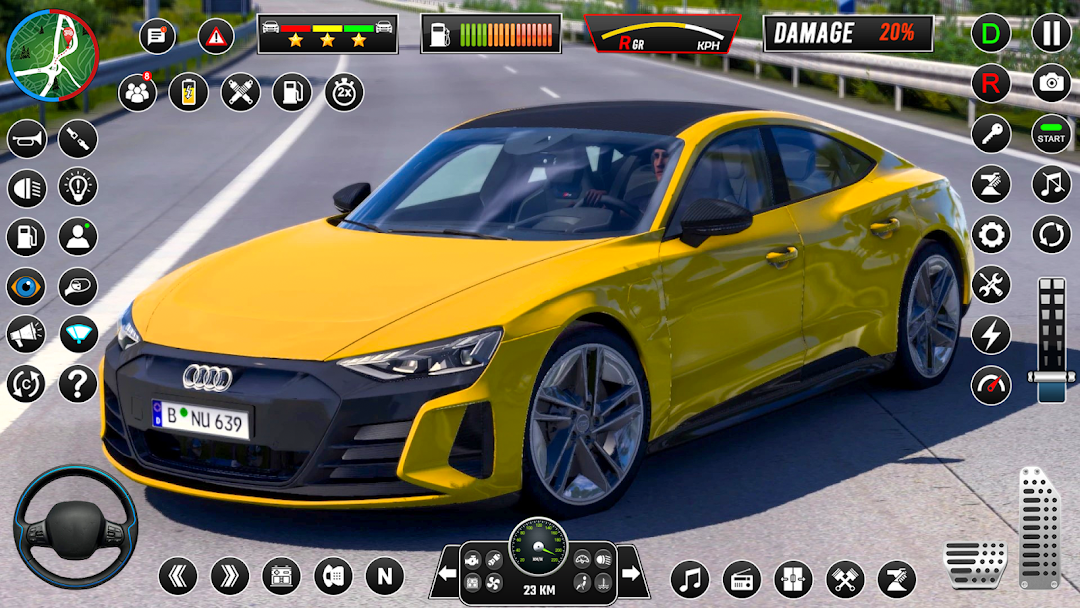Mute the music with the crossed note
This screenshot has width=1080, height=608.
click(x=1052, y=184)
